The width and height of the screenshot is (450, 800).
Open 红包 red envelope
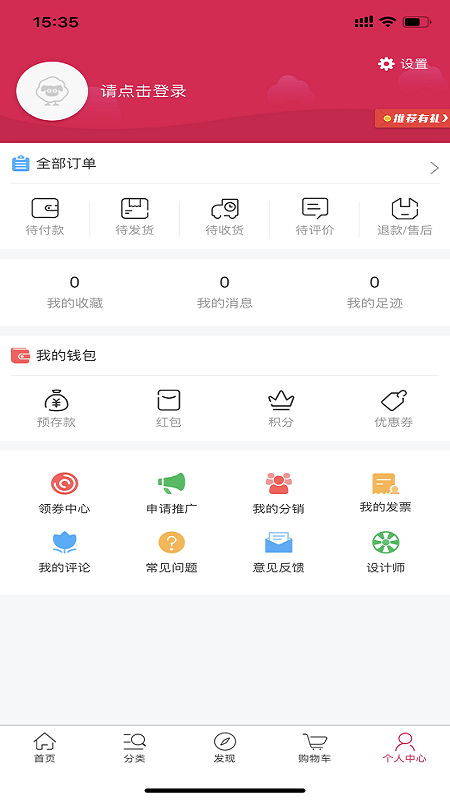pos(169,409)
